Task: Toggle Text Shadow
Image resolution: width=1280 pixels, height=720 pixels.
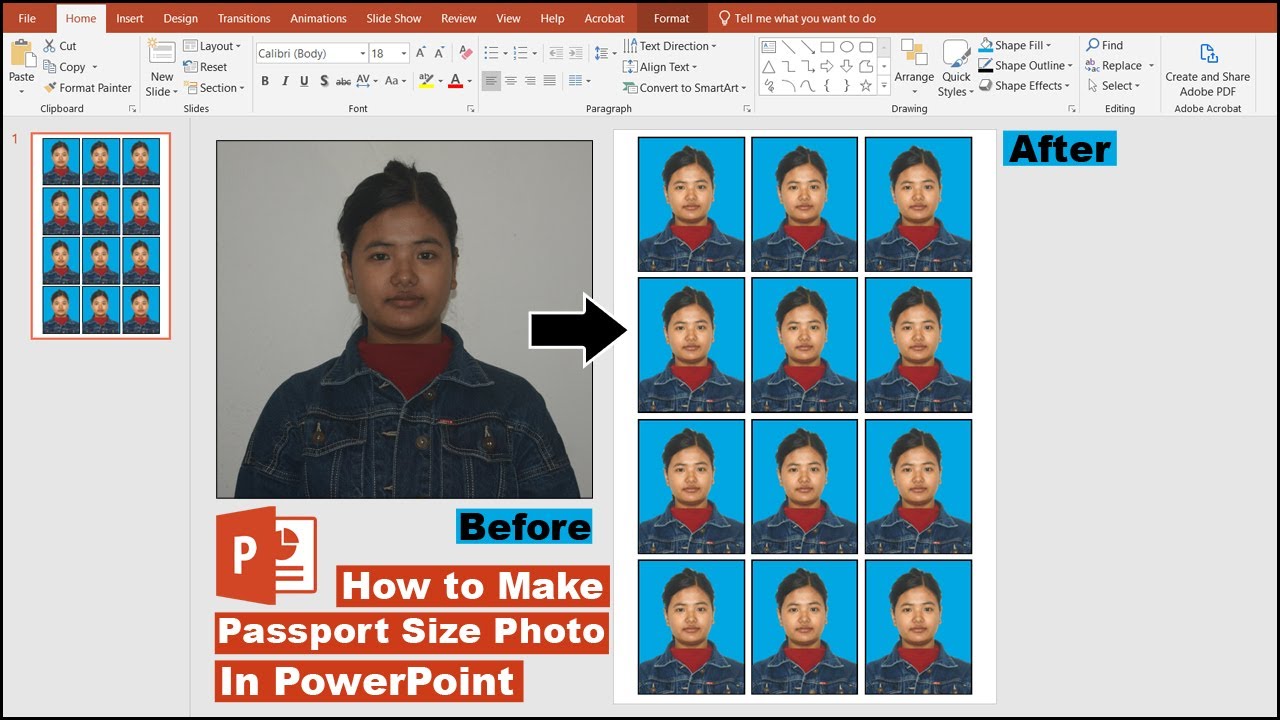Action: pyautogui.click(x=324, y=81)
